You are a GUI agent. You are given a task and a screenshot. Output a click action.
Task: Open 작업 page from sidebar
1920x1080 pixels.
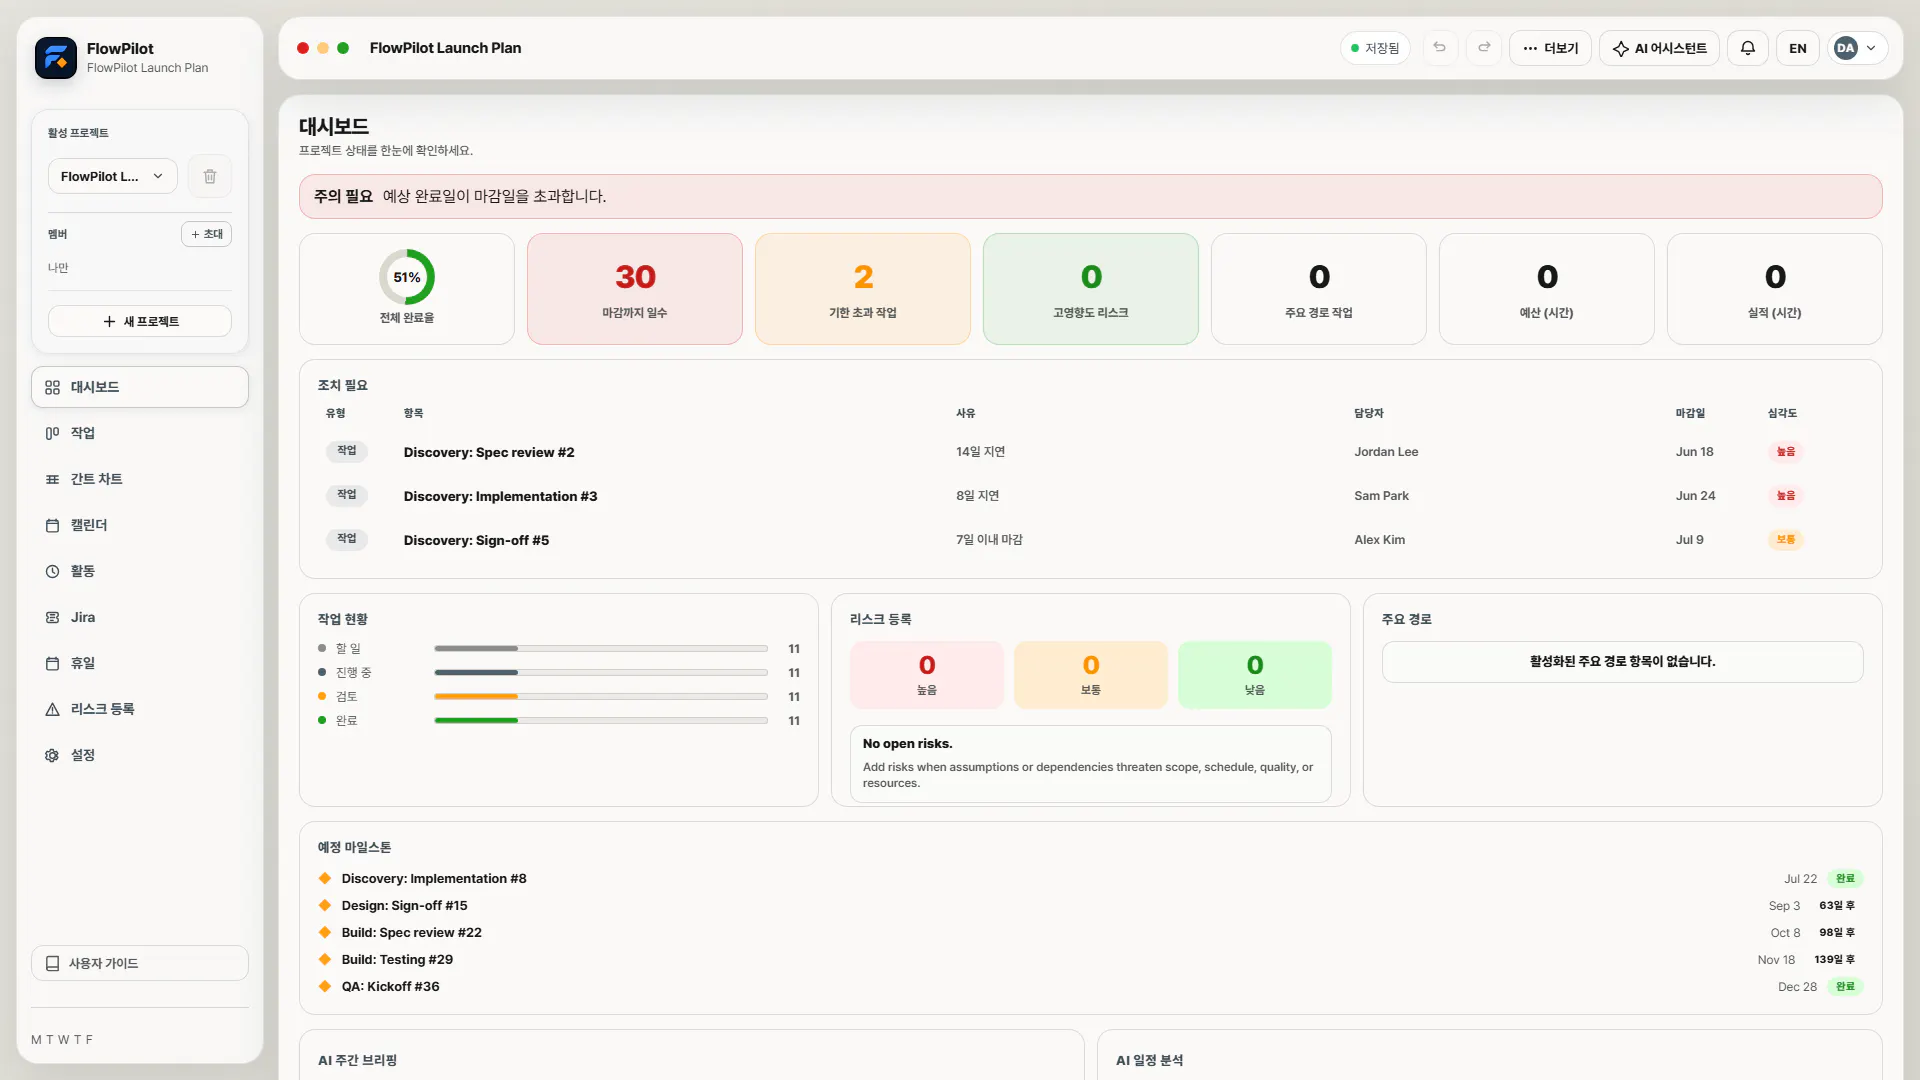[x=140, y=433]
